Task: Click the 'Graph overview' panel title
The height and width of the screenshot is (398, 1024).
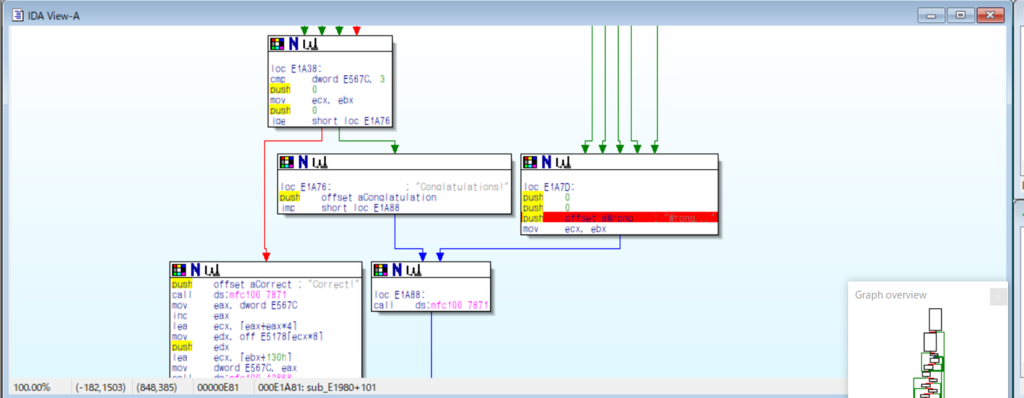Action: click(890, 295)
